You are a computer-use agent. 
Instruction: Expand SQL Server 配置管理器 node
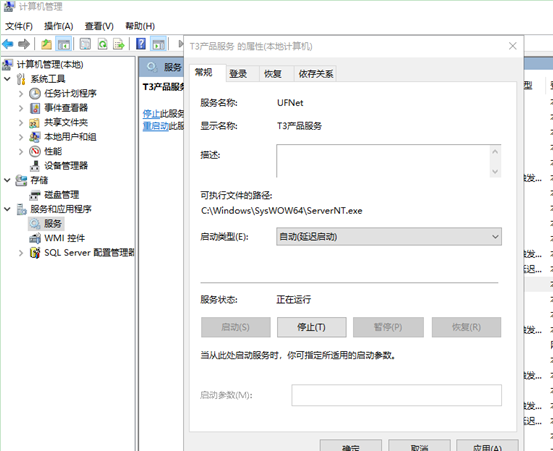(21, 252)
